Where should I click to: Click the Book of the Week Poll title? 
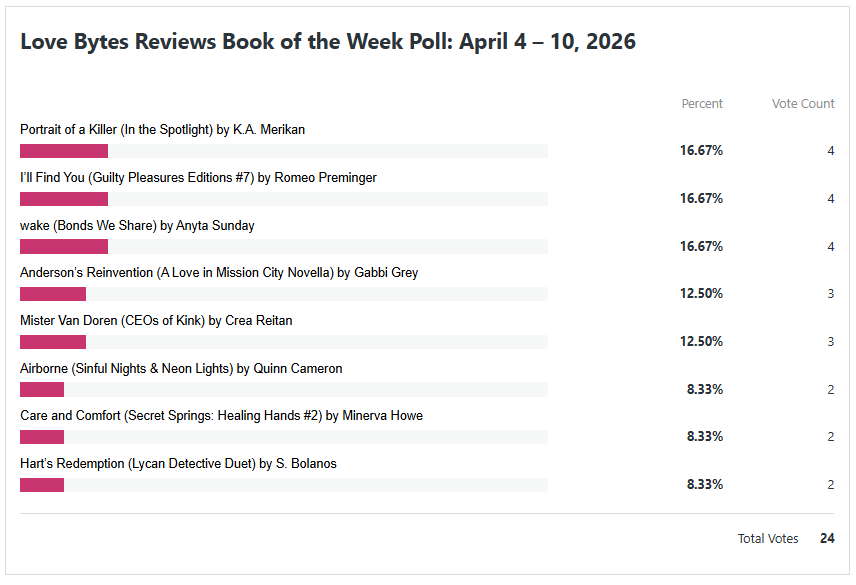tap(328, 42)
